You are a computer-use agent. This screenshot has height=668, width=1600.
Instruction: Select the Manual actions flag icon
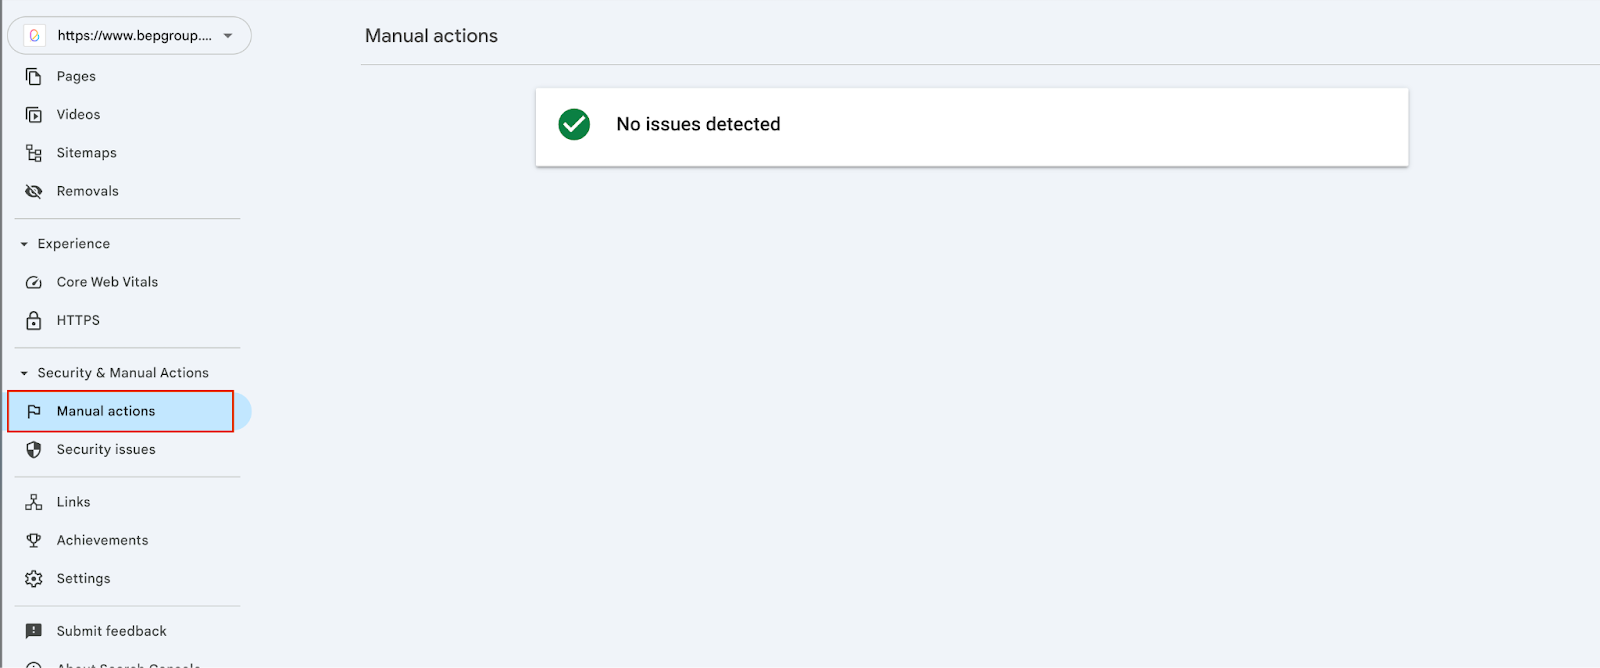pos(33,410)
